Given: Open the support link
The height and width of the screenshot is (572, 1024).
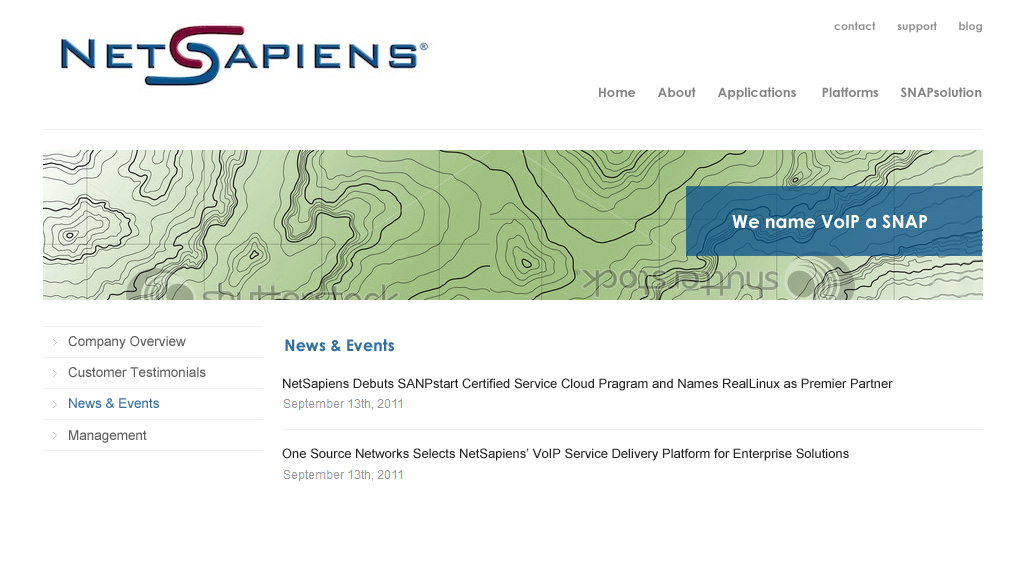Looking at the screenshot, I should click(x=916, y=26).
